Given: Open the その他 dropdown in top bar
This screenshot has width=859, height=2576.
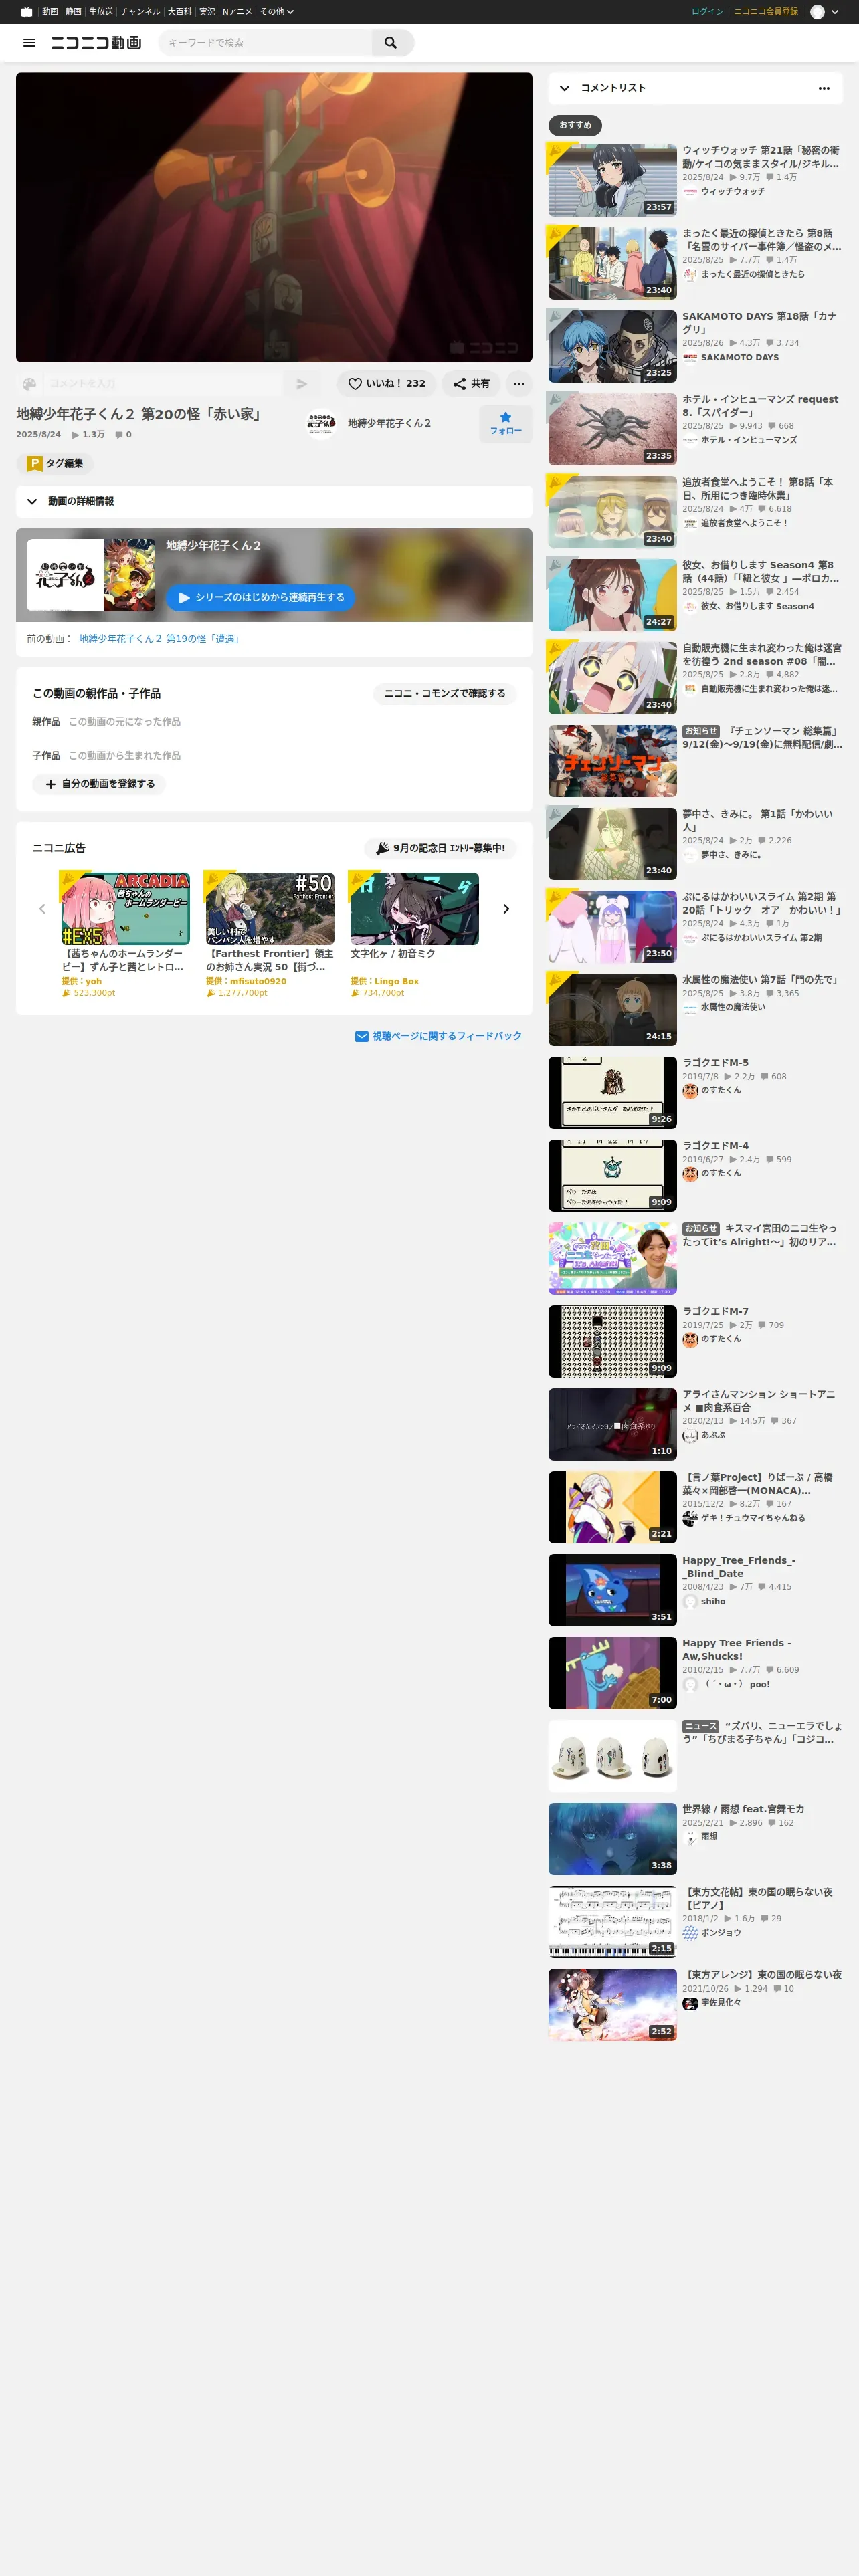Looking at the screenshot, I should 277,12.
